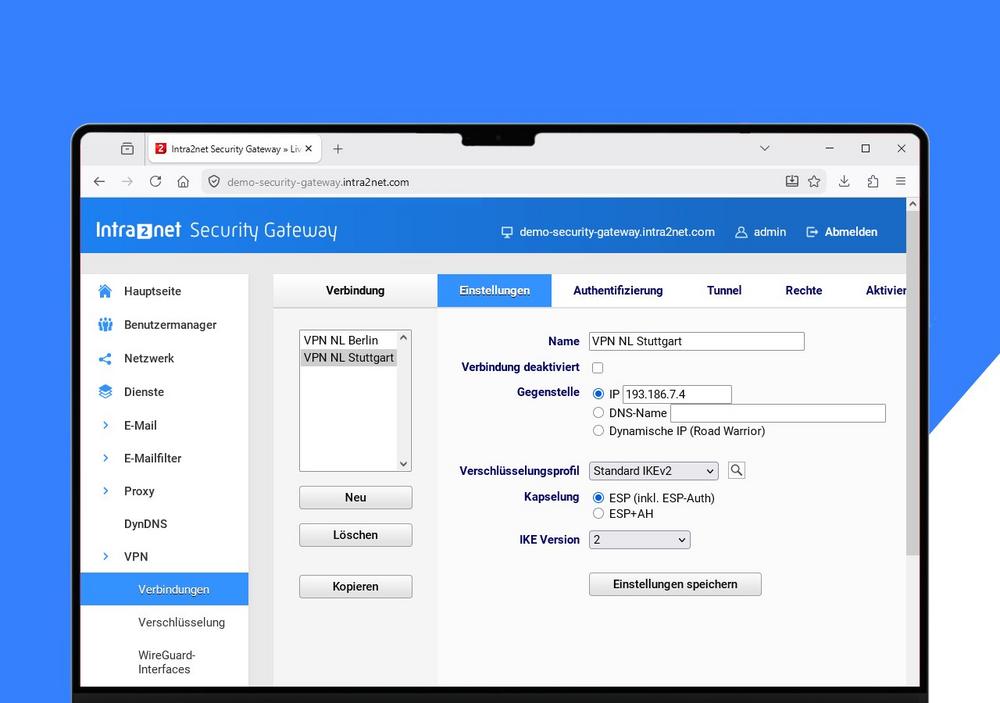Viewport: 1000px width, 703px height.
Task: Switch to the Tunnel tab
Action: (724, 290)
